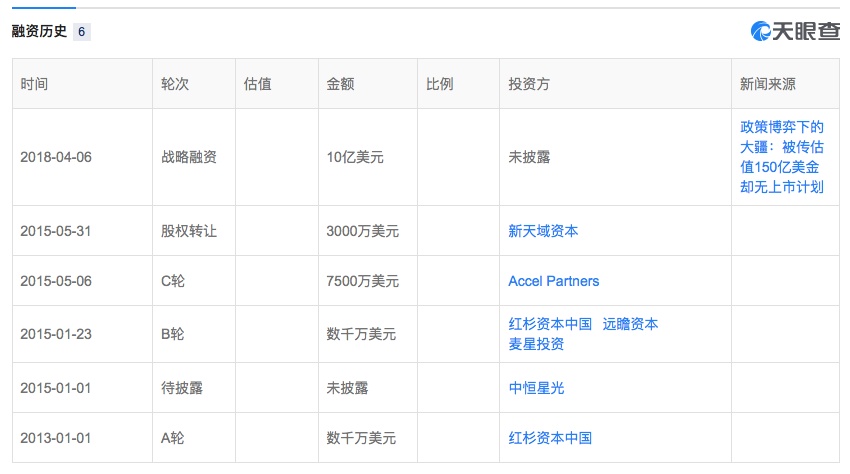Screen dimensions: 850x474
Task: Select 数千万美元 amount in the A轮 row
Action: pyautogui.click(x=361, y=438)
